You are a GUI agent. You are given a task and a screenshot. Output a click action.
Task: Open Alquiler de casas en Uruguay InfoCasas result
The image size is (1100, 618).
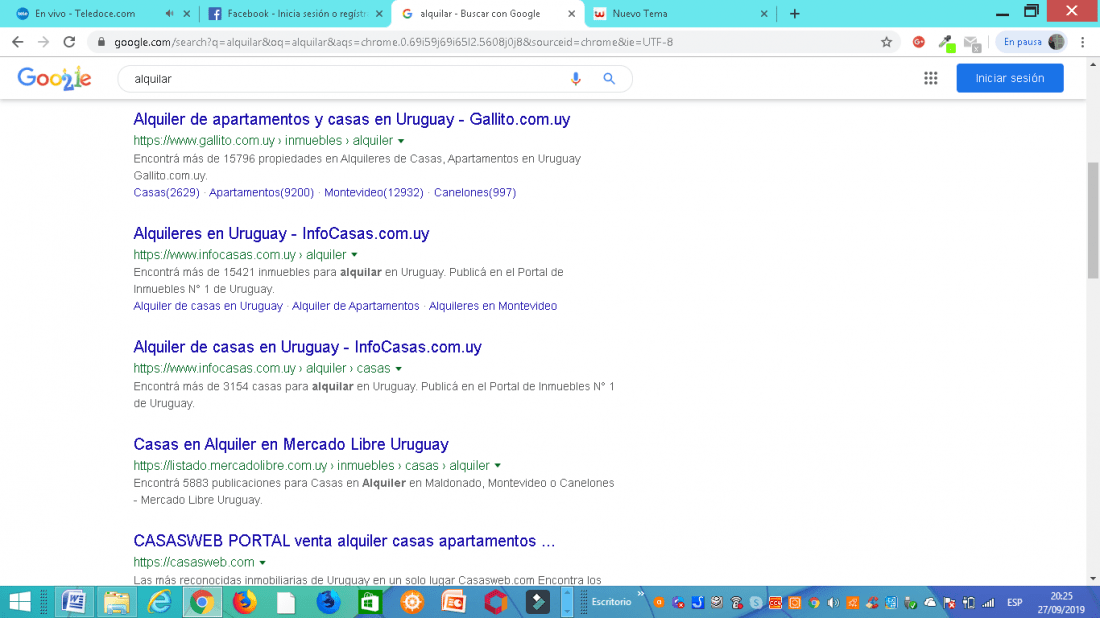pyautogui.click(x=307, y=347)
